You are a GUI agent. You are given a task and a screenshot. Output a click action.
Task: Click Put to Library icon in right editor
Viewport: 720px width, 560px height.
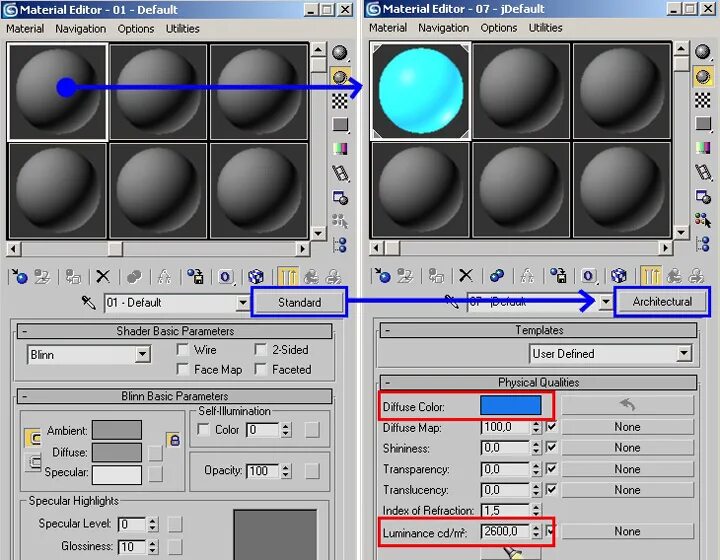(x=558, y=275)
